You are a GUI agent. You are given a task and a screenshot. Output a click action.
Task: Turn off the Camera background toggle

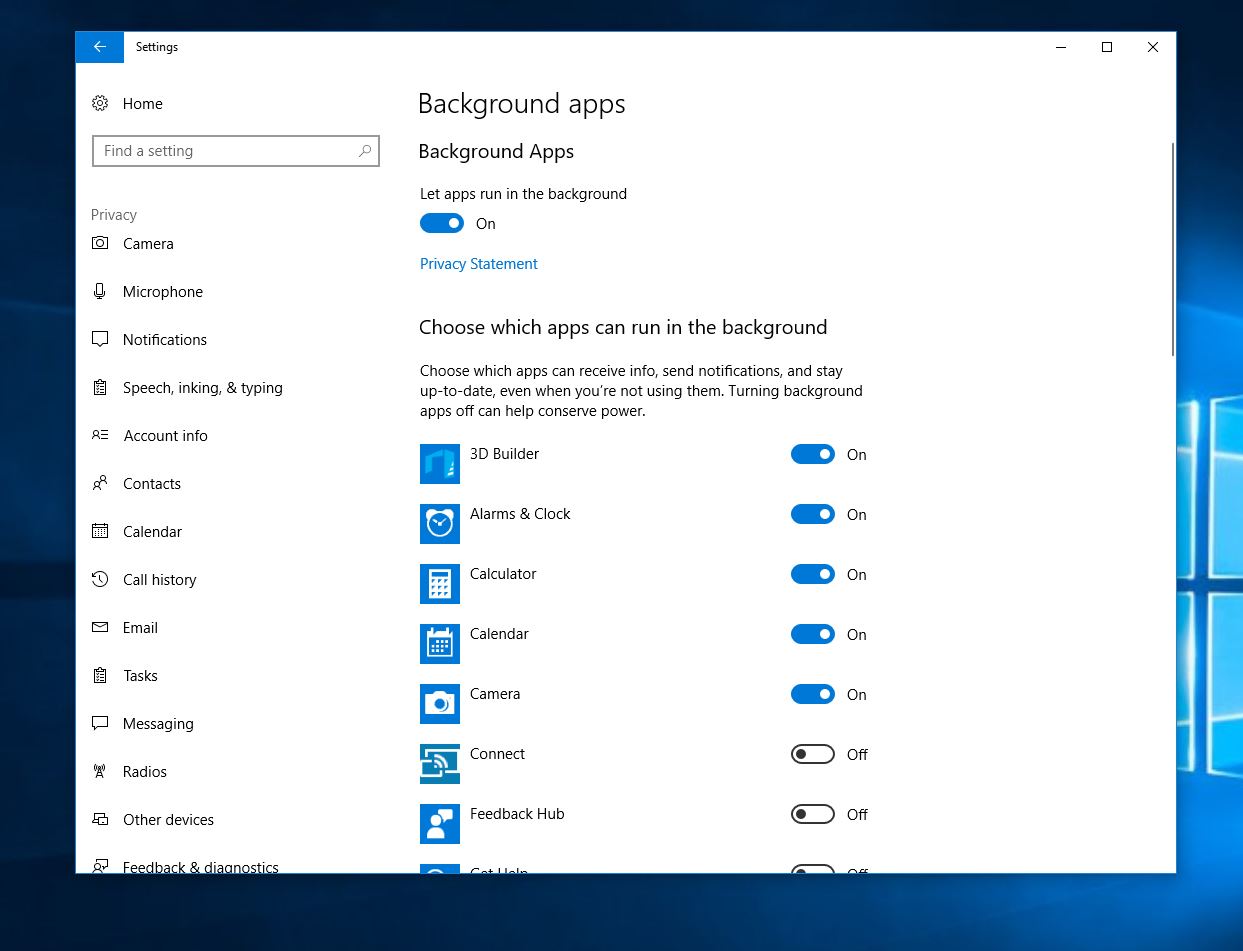click(x=812, y=694)
